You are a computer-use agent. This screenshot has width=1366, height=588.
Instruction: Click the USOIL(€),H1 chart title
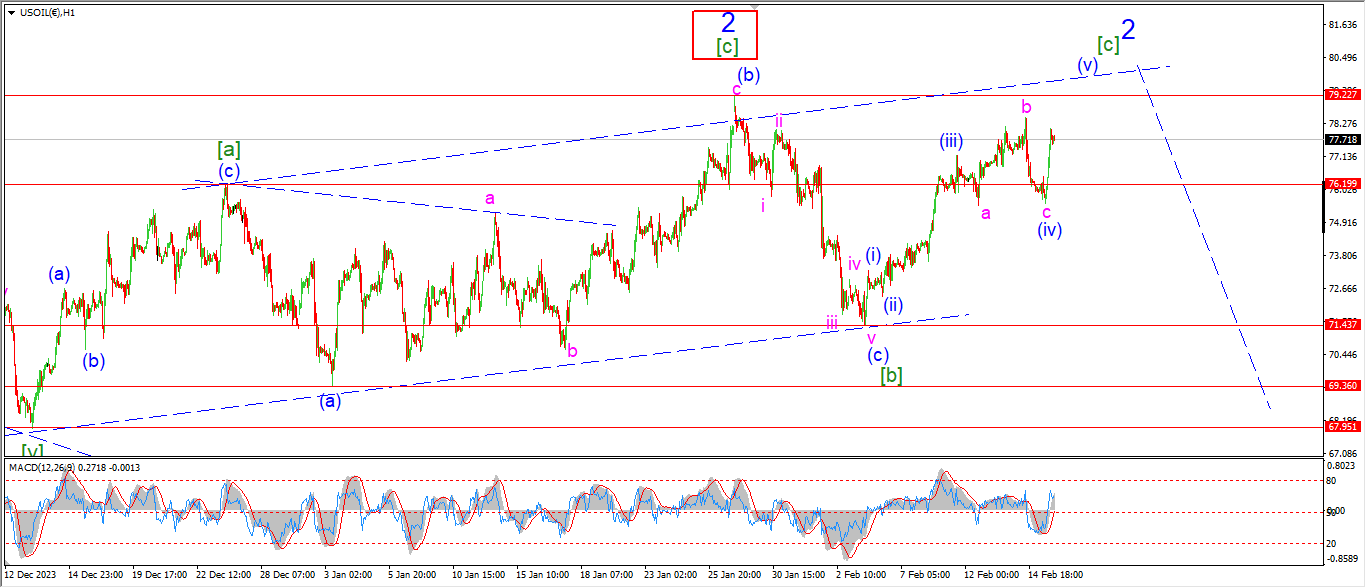(x=45, y=11)
